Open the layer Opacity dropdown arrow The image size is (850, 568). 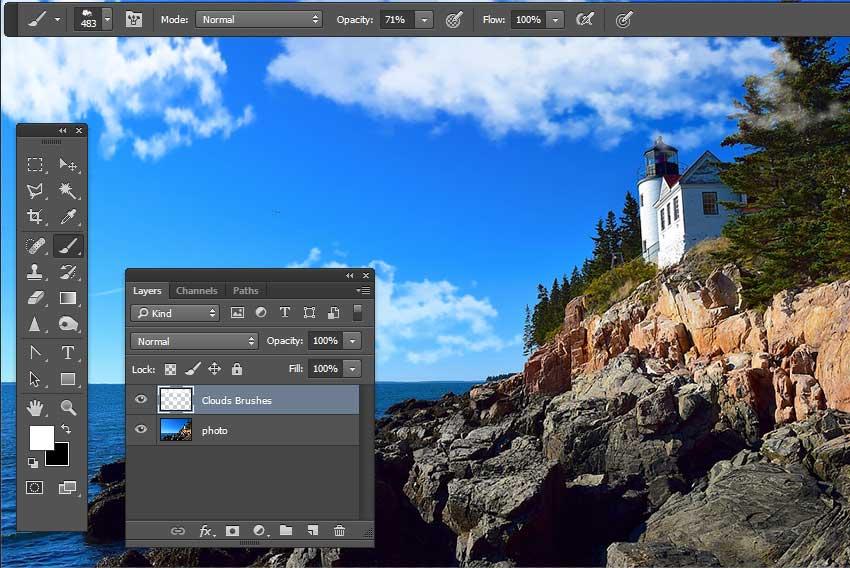352,341
